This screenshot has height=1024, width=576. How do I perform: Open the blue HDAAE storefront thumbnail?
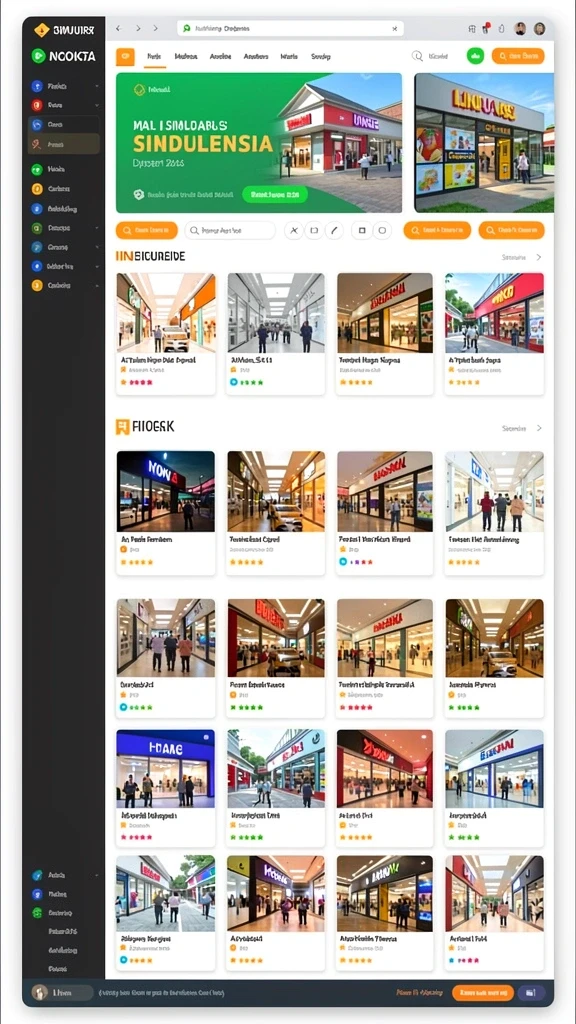(165, 769)
